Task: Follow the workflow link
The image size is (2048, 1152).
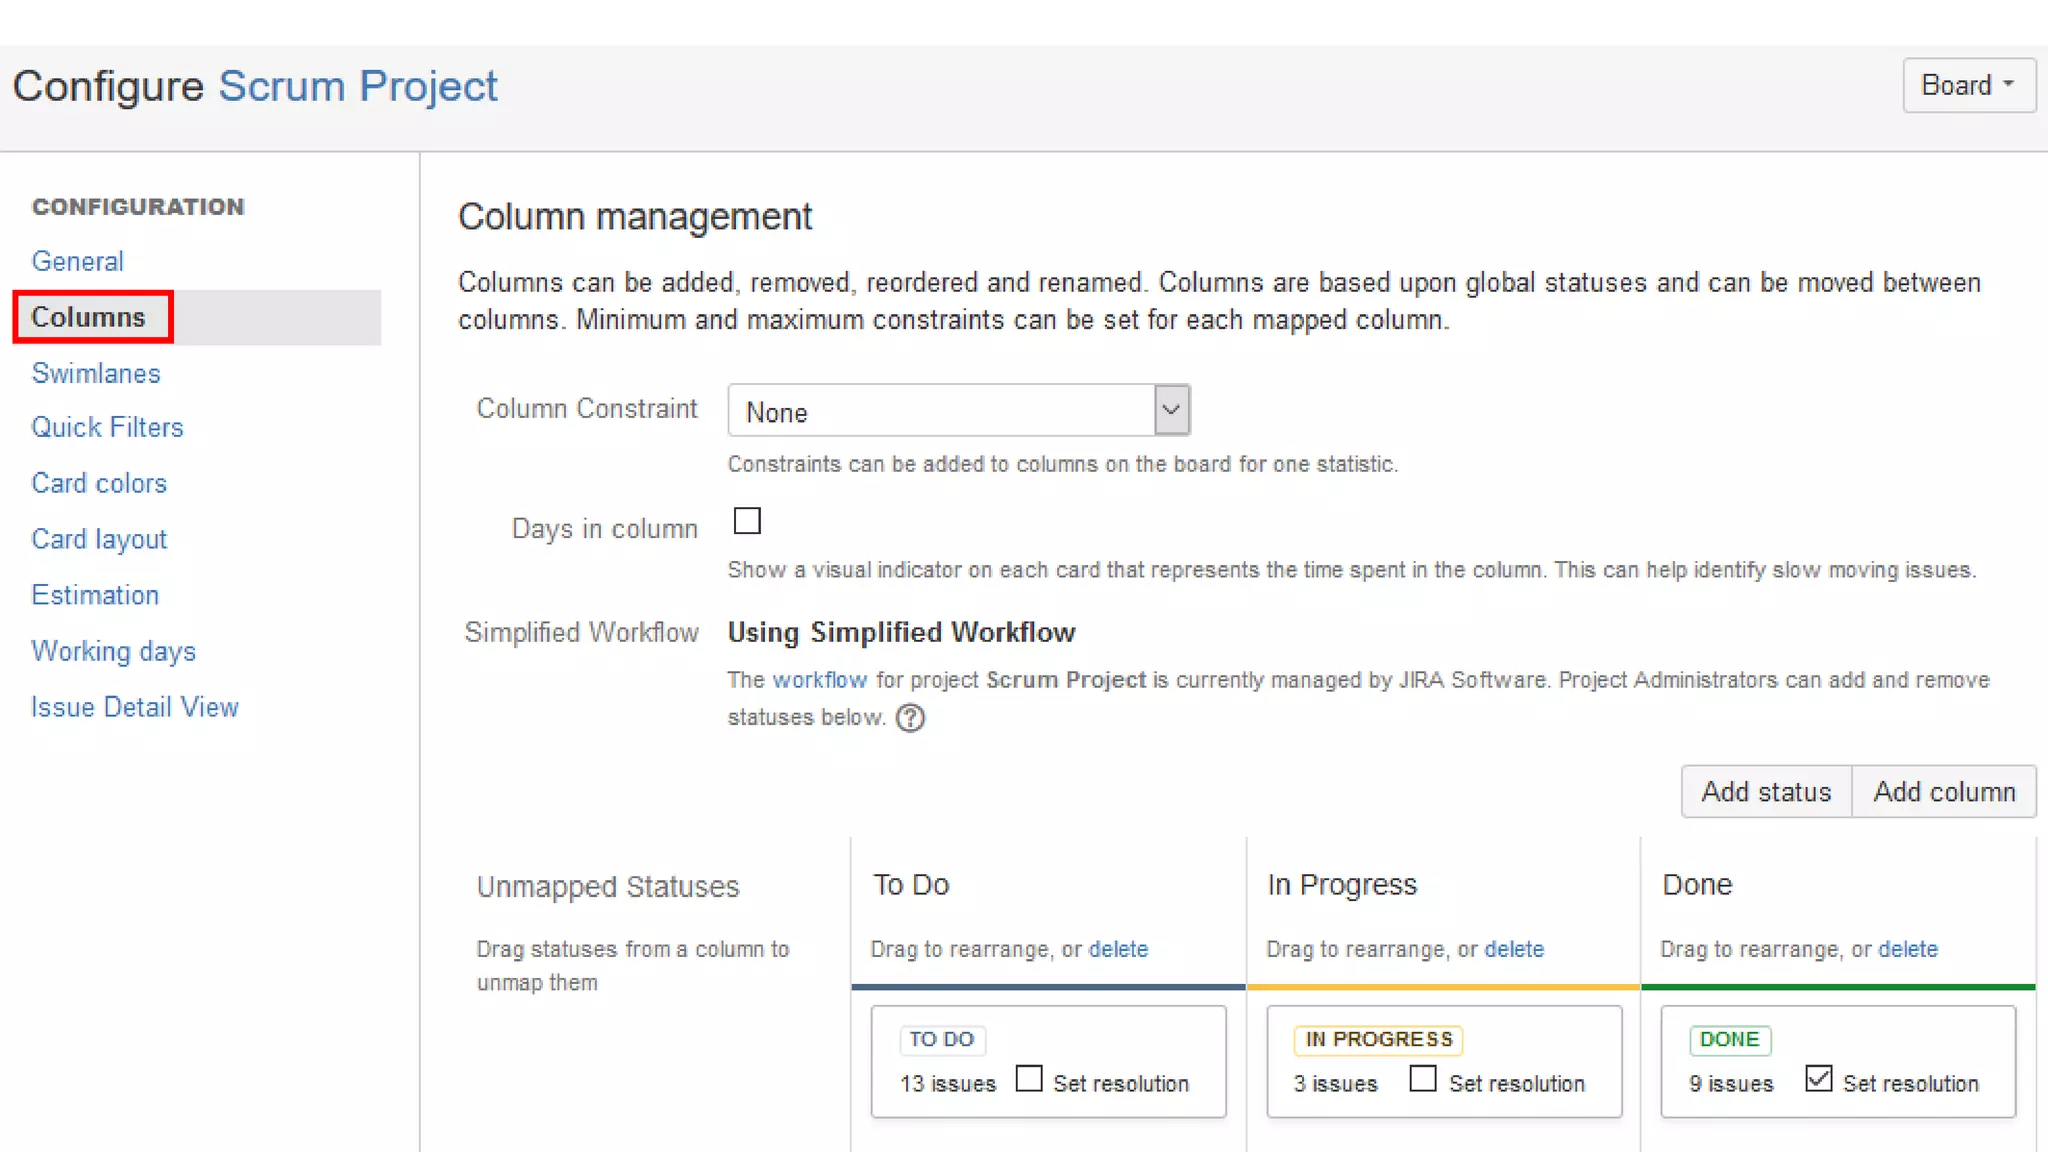Action: click(819, 680)
